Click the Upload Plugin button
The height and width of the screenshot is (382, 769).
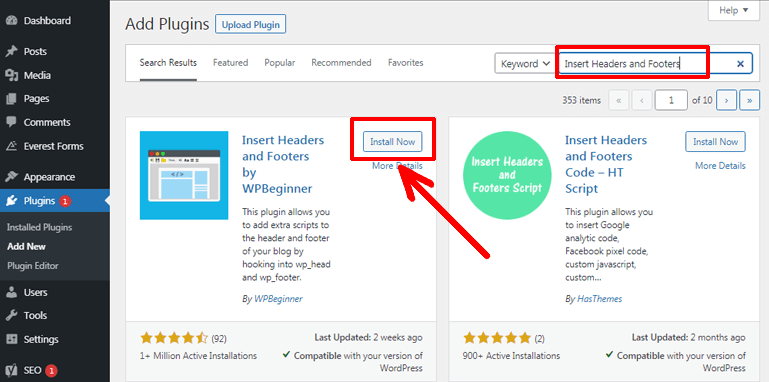pos(251,25)
